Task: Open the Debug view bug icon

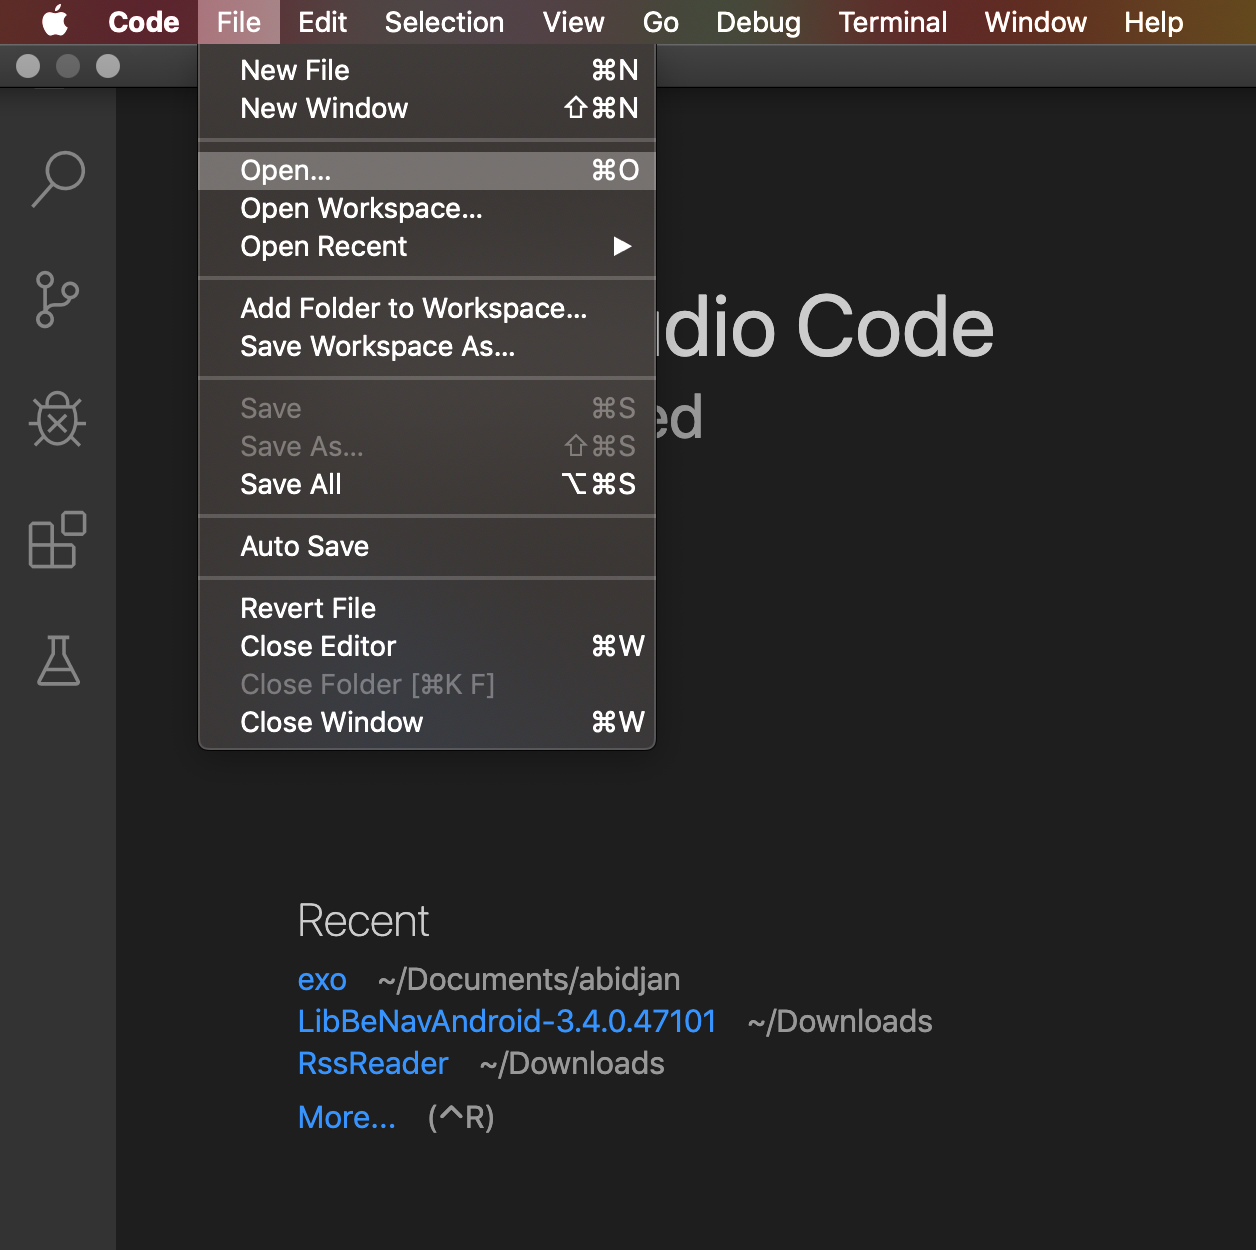Action: (58, 419)
